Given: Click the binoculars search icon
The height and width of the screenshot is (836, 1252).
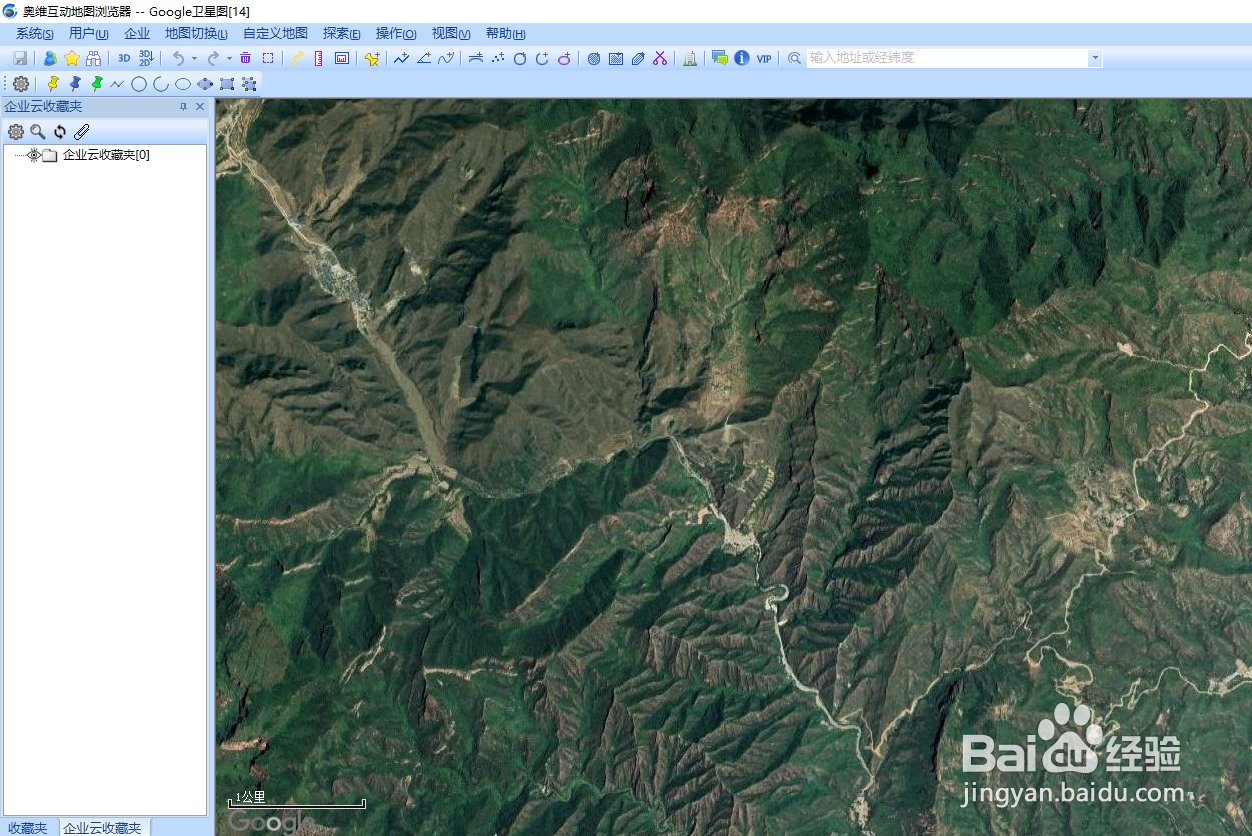Looking at the screenshot, I should pyautogui.click(x=93, y=59).
